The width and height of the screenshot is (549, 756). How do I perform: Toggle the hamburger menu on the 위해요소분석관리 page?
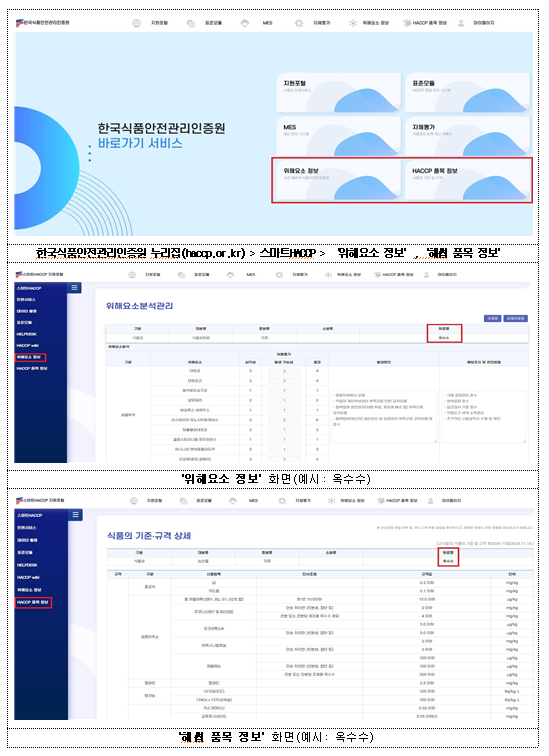74,288
